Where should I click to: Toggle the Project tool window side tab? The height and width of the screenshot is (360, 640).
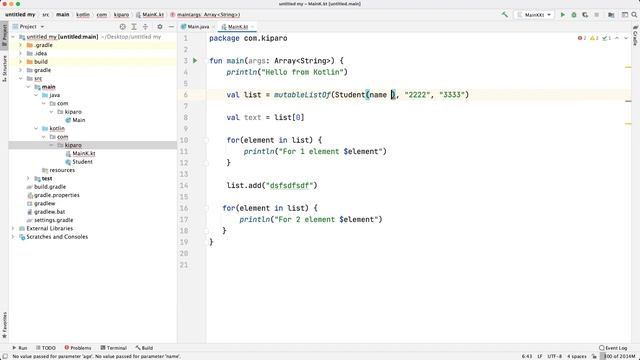[x=4, y=36]
